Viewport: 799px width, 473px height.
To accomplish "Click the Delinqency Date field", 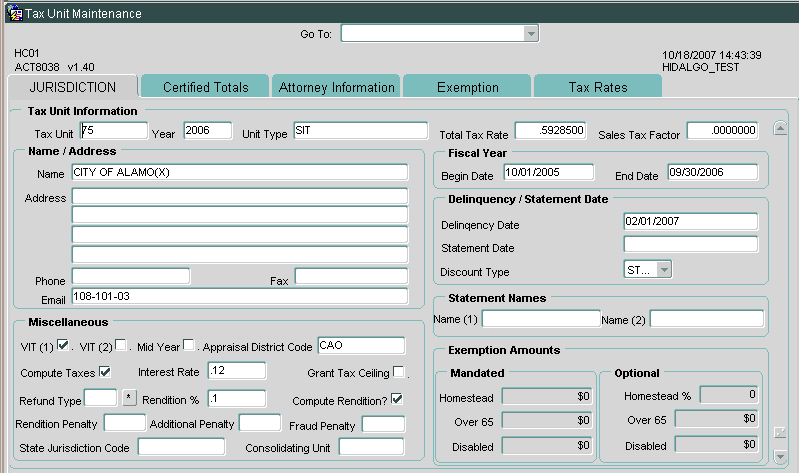I will (691, 221).
